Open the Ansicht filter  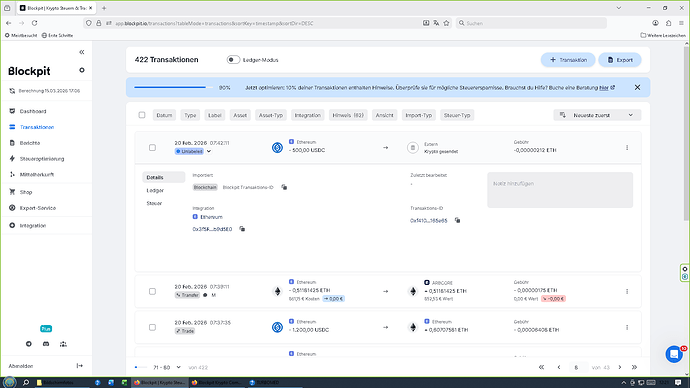pyautogui.click(x=384, y=115)
